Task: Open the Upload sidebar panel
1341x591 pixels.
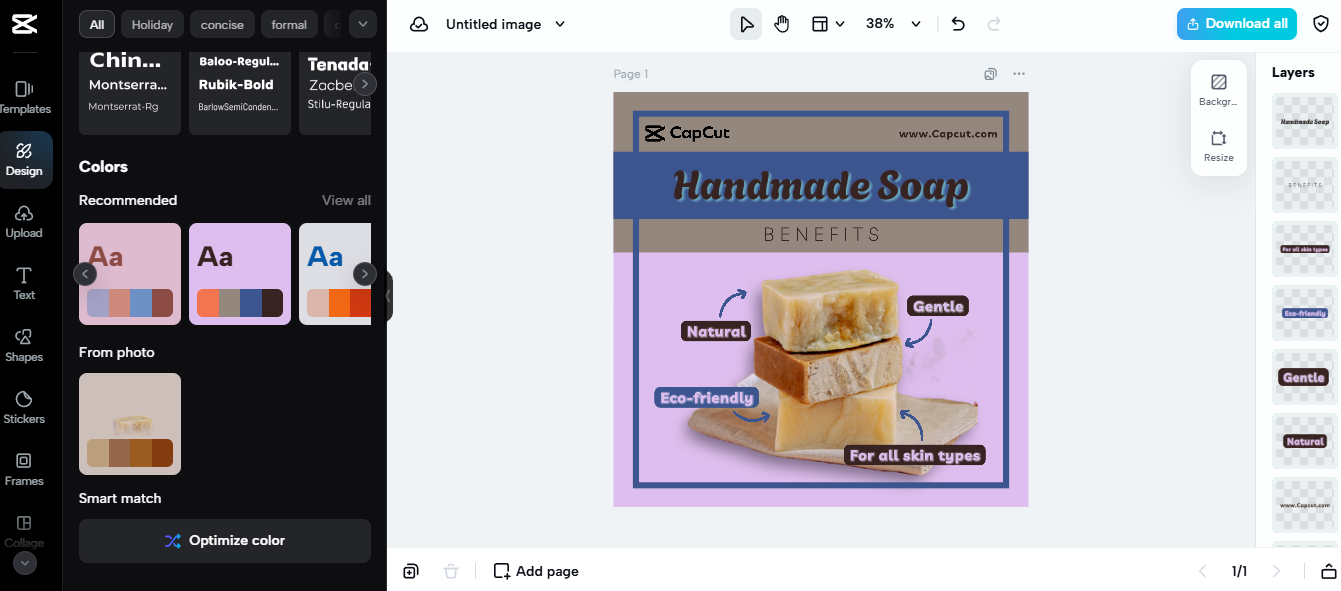Action: [24, 221]
